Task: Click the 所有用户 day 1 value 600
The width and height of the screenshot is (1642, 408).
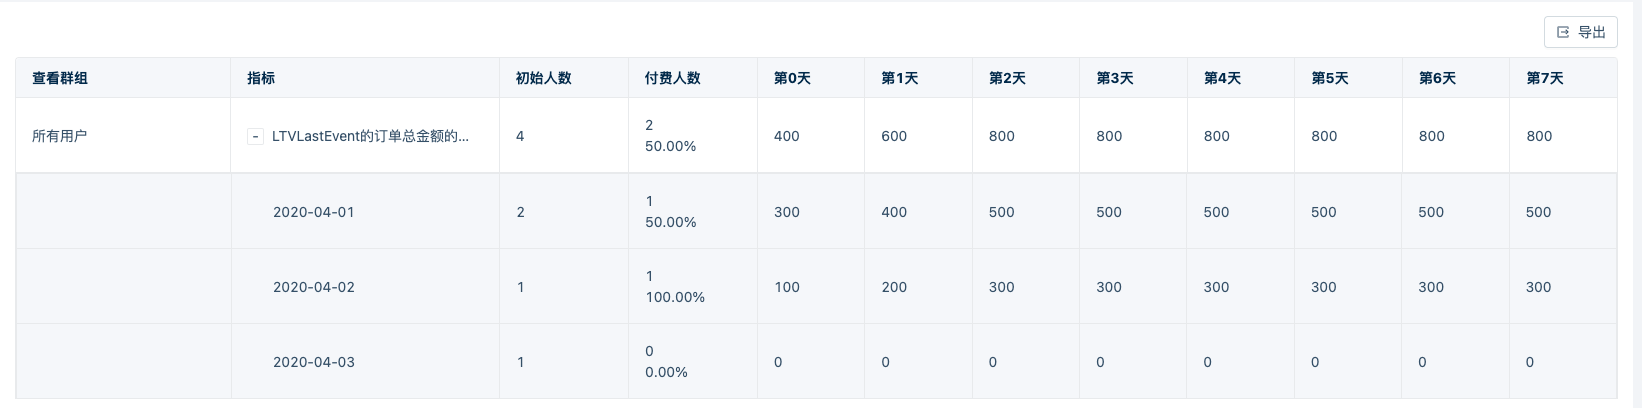Action: pos(894,136)
